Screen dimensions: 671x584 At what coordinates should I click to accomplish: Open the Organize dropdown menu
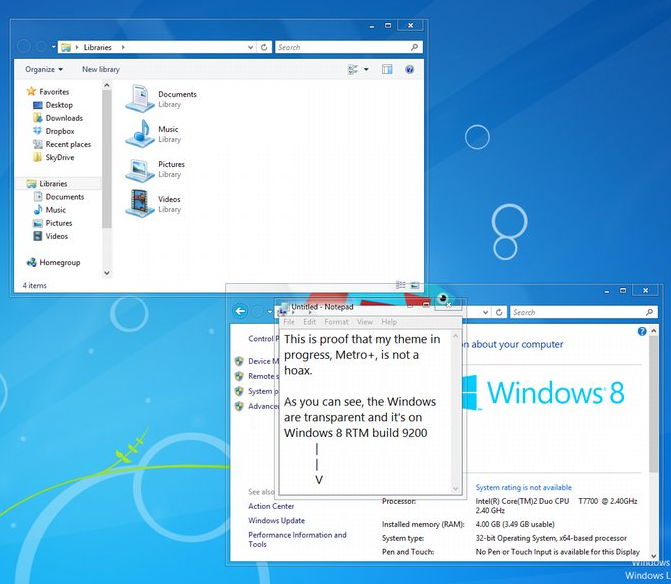point(44,69)
